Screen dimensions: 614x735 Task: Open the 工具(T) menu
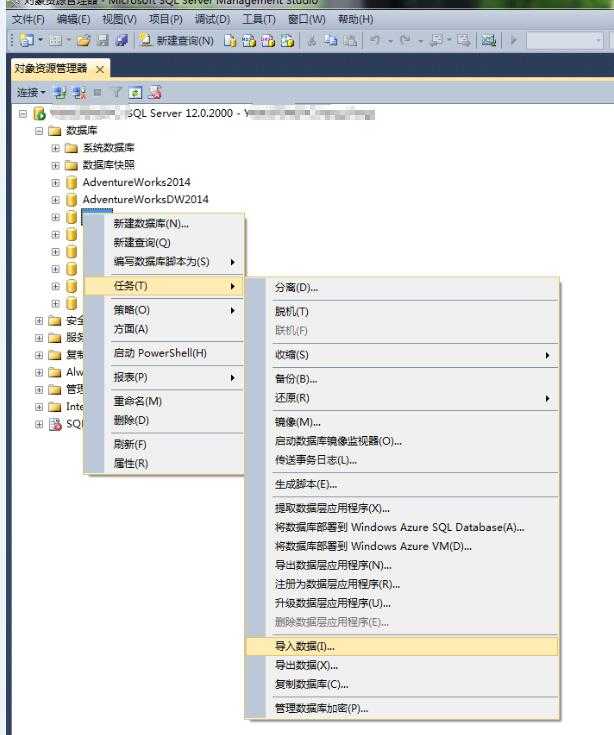click(259, 20)
